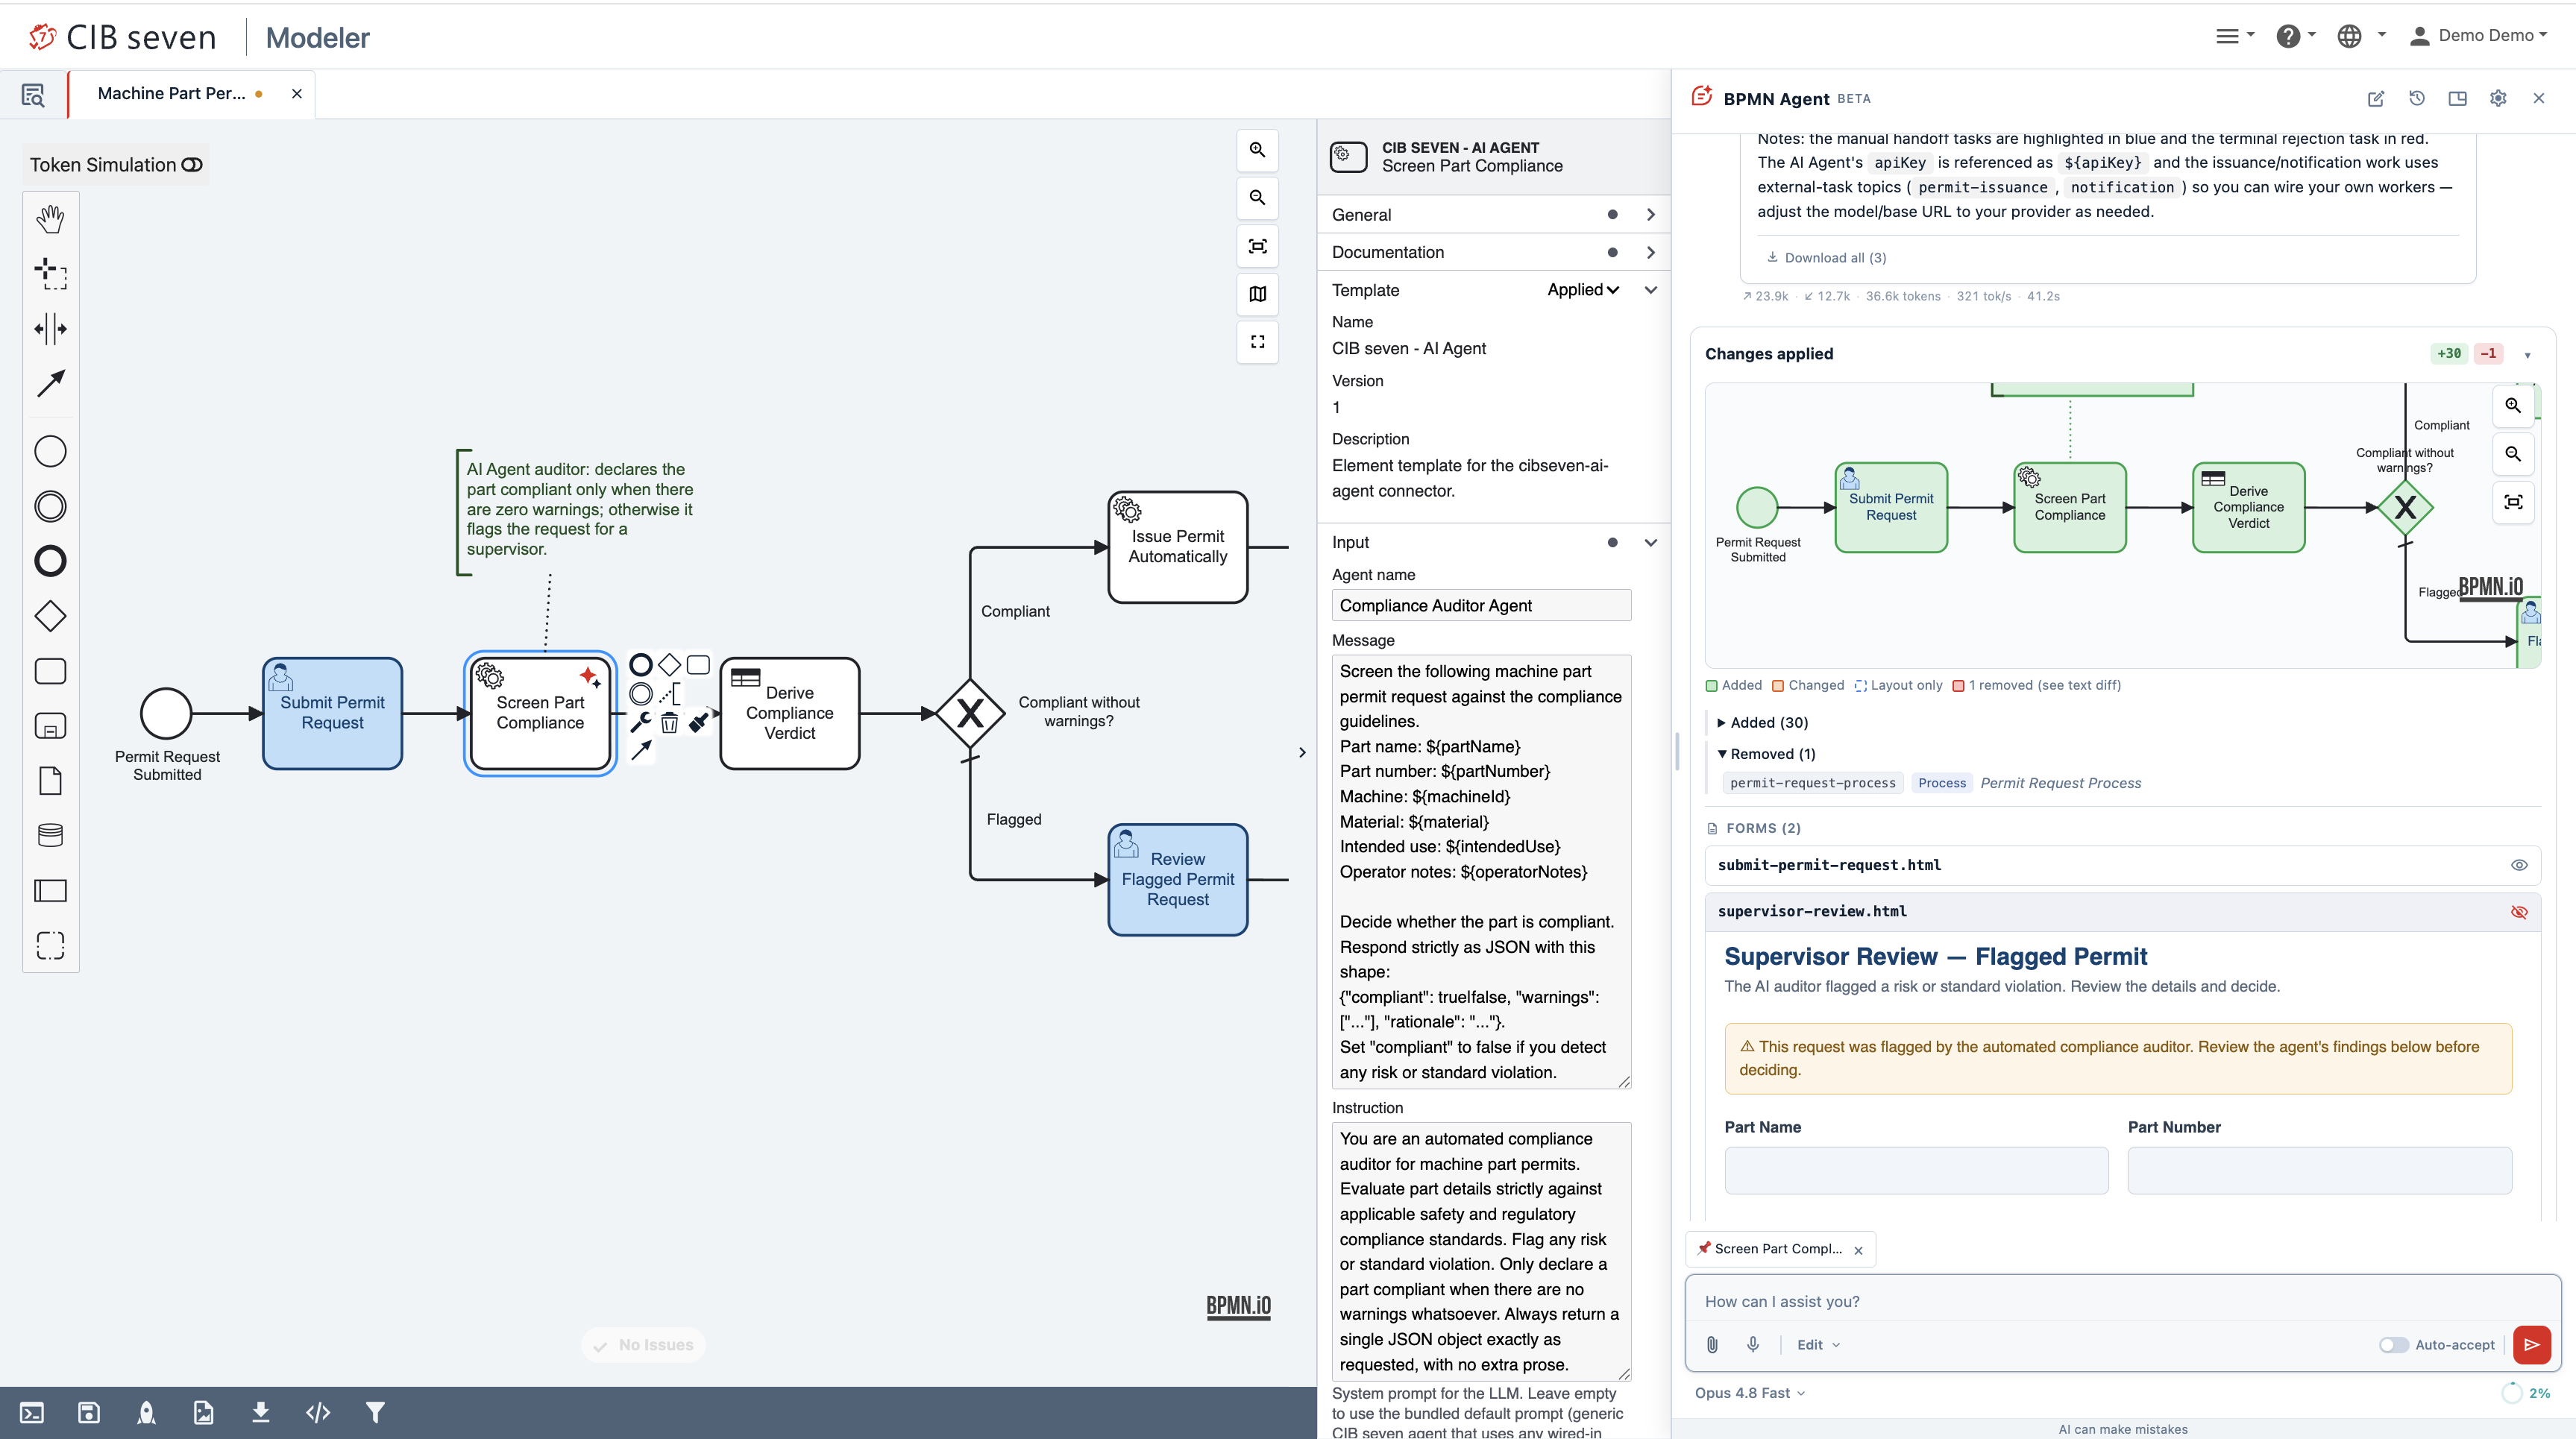Remove the Screen Part Compl... context chip
Image resolution: width=2576 pixels, height=1439 pixels.
click(x=1858, y=1250)
